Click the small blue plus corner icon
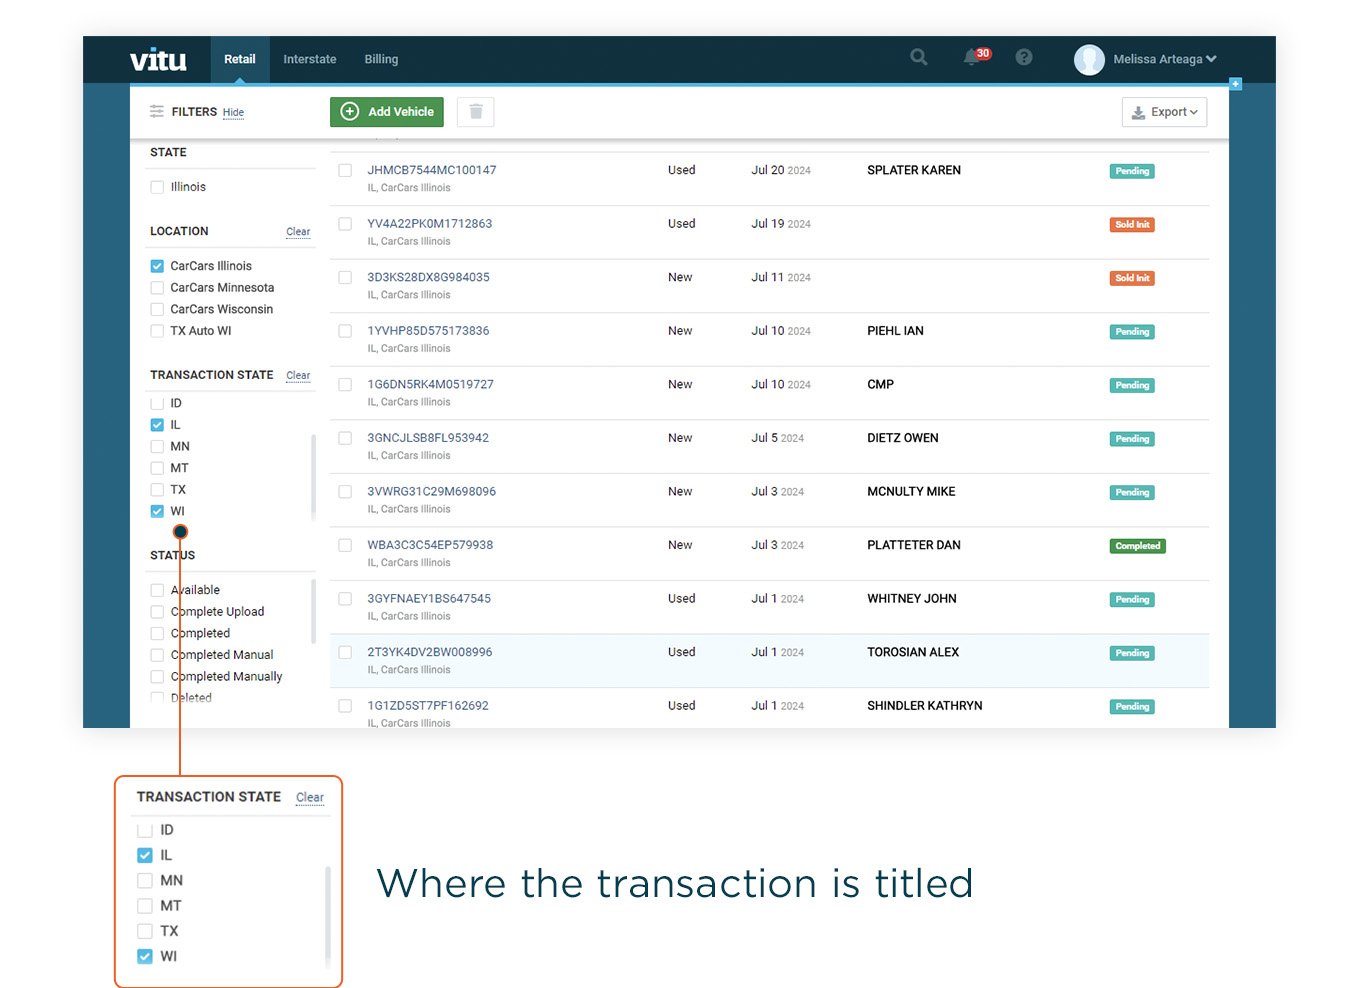Screen dimensions: 1360x988 pos(1236,84)
